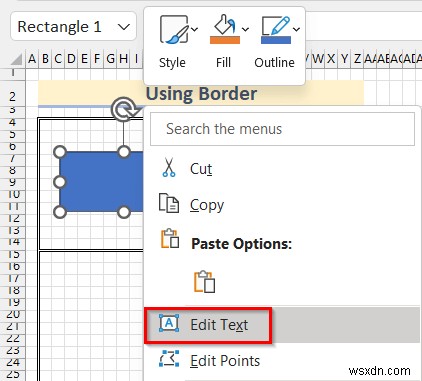Select column B header
Viewport: 422px width, 381px height.
(x=45, y=59)
